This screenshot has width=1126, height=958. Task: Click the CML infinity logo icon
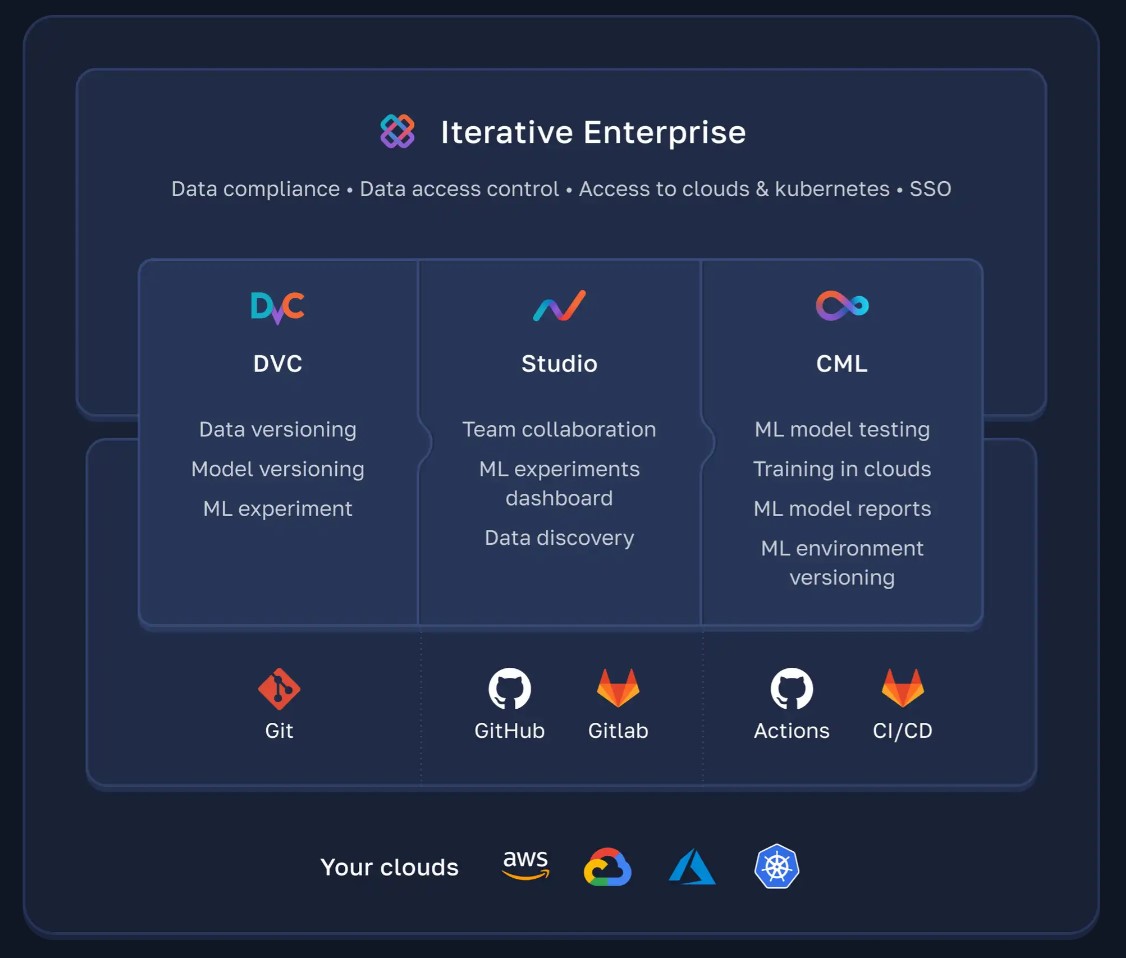click(x=842, y=306)
